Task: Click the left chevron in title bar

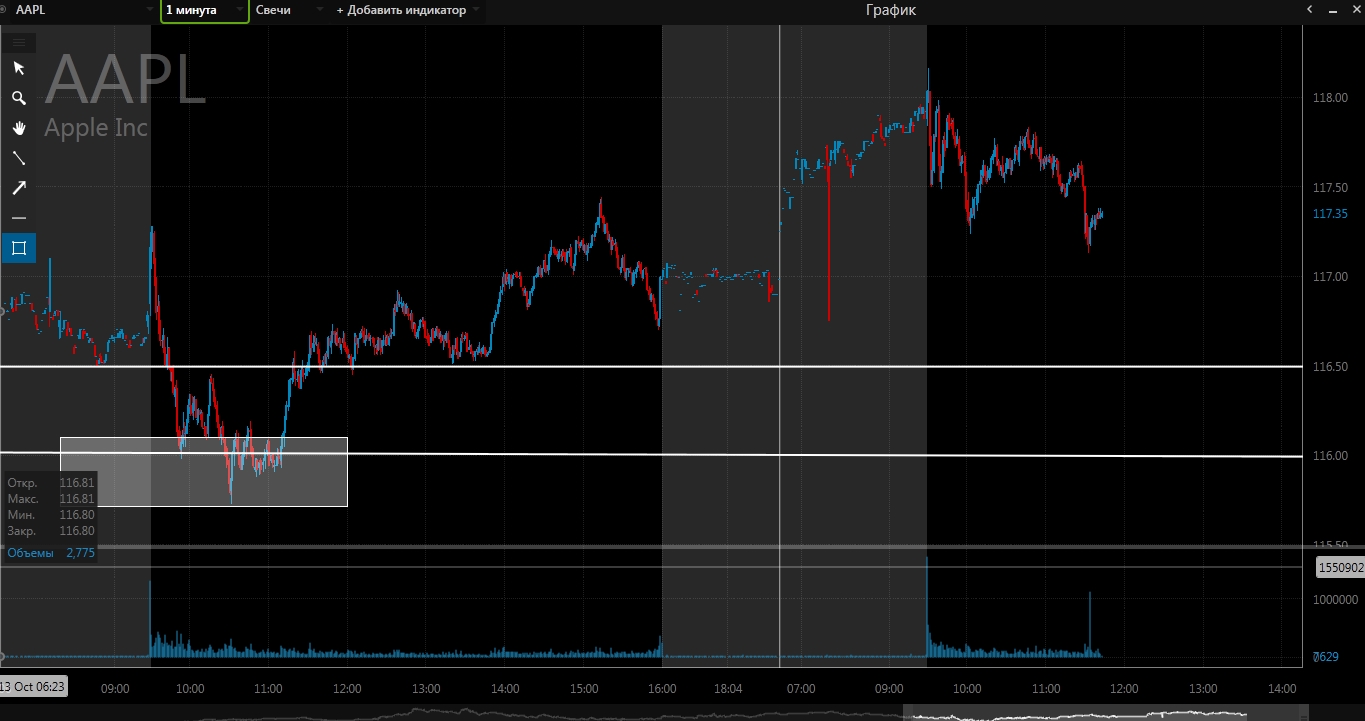Action: pyautogui.click(x=1310, y=10)
